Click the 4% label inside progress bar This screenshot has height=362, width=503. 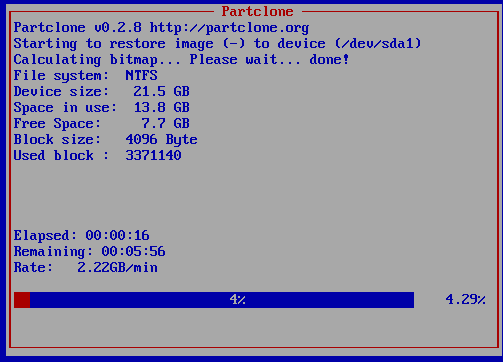tap(238, 300)
